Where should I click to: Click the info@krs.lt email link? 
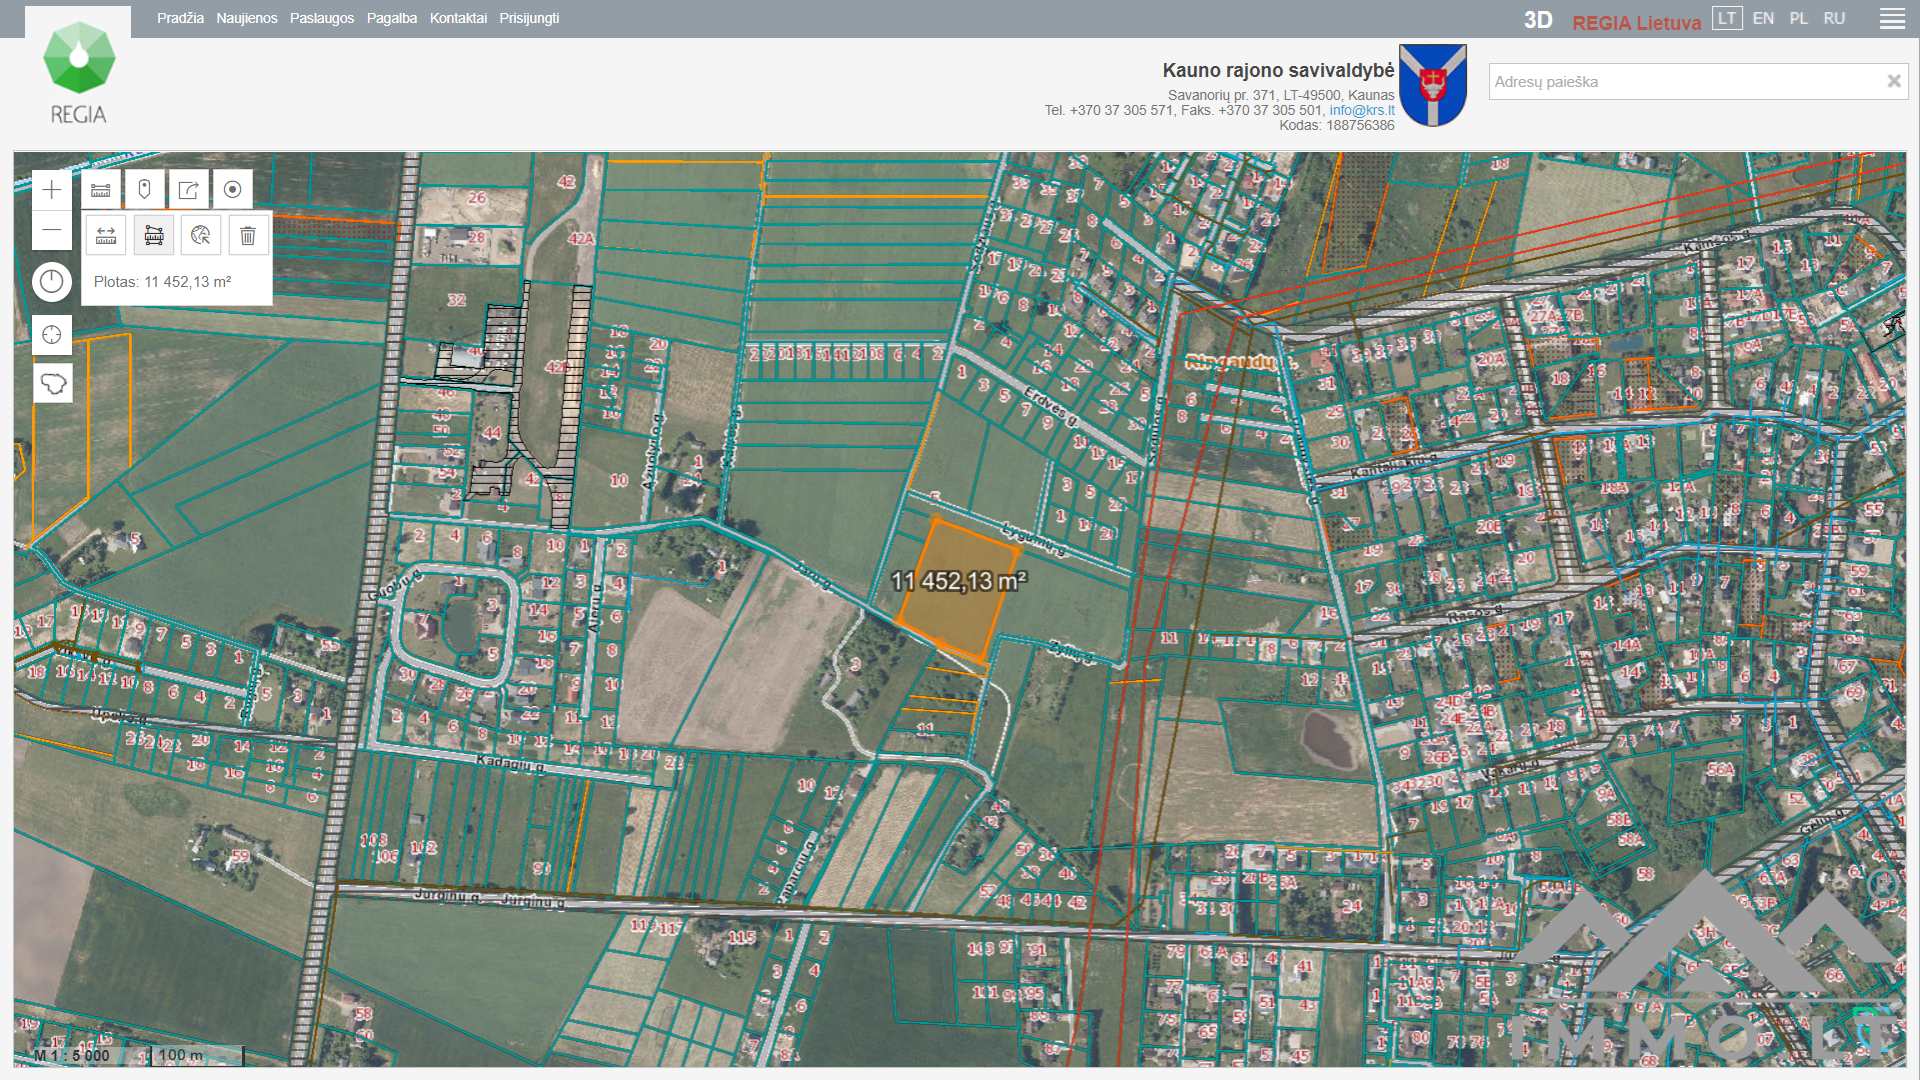(1361, 111)
